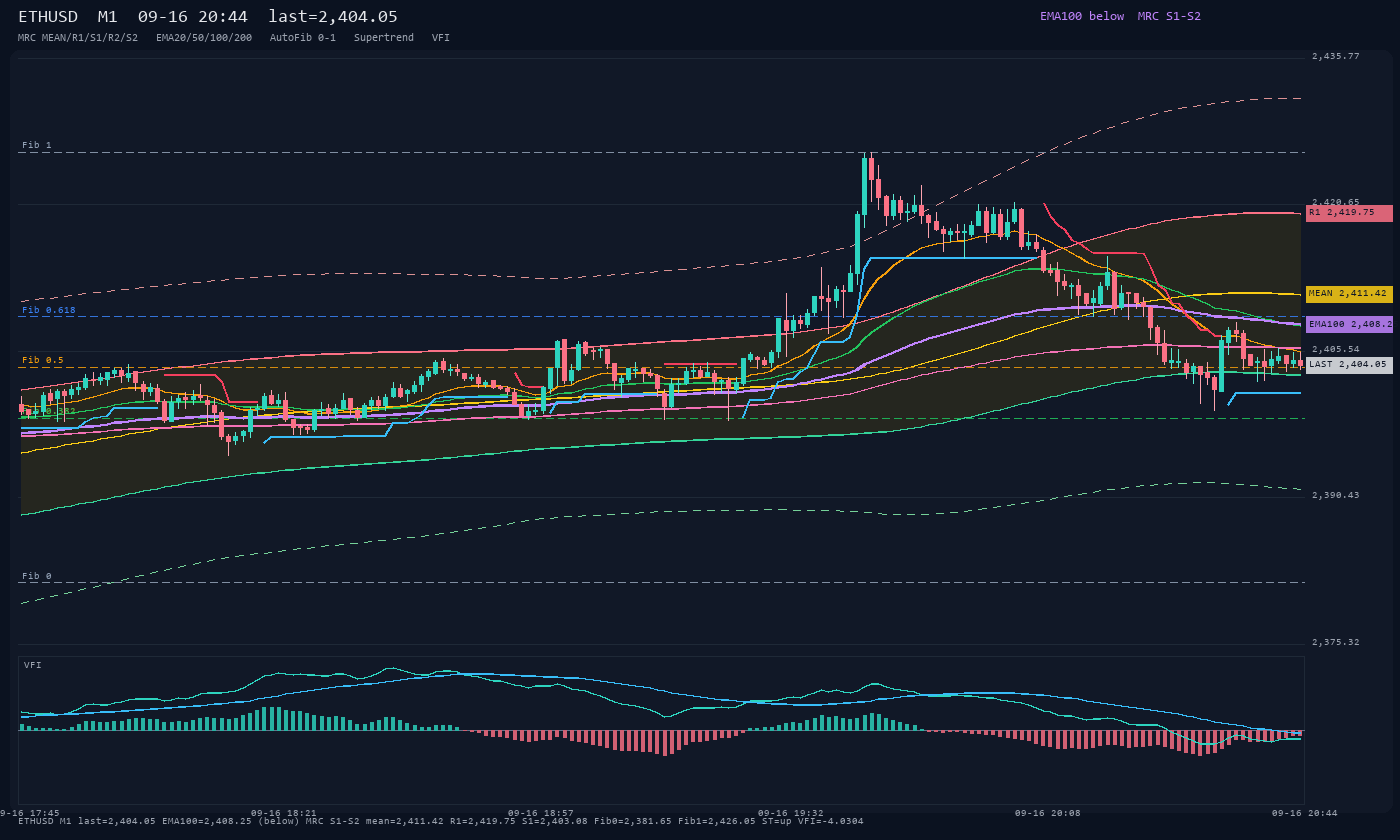Click the 09-16 19:32 time axis label
Screen dimensions: 1400x840
point(791,813)
